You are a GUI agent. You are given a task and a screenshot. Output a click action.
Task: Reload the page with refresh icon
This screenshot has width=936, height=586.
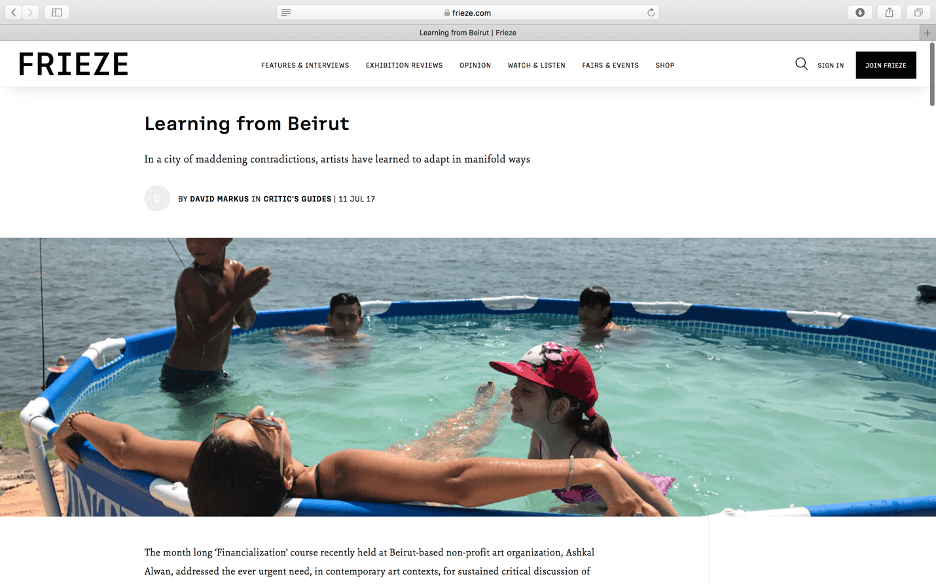click(x=651, y=13)
